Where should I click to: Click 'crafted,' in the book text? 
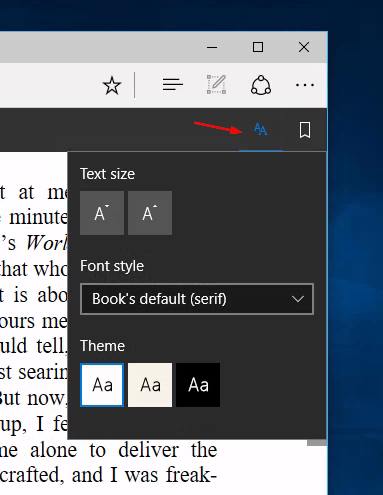pos(32,475)
